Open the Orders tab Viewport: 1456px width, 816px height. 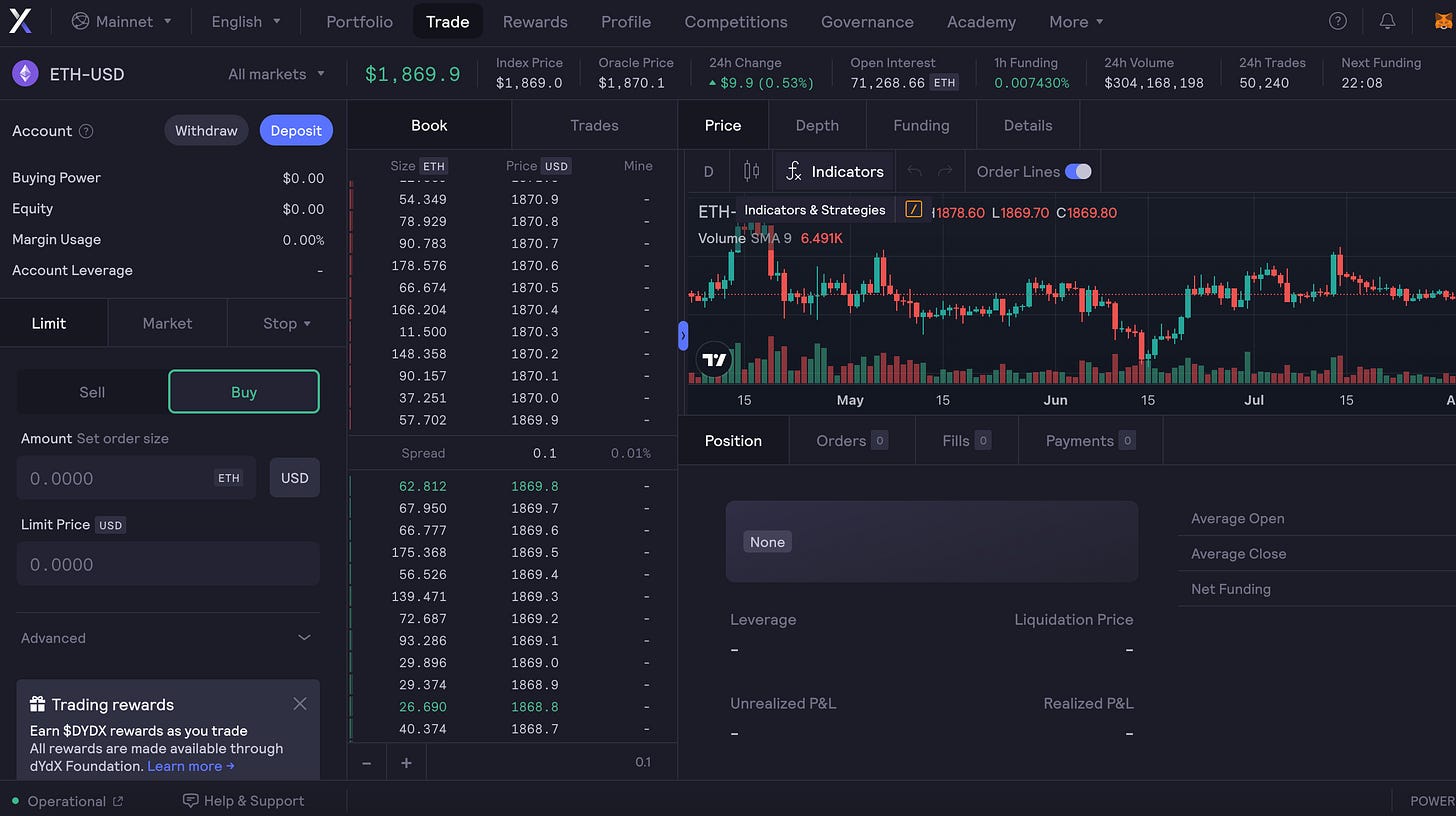[851, 441]
